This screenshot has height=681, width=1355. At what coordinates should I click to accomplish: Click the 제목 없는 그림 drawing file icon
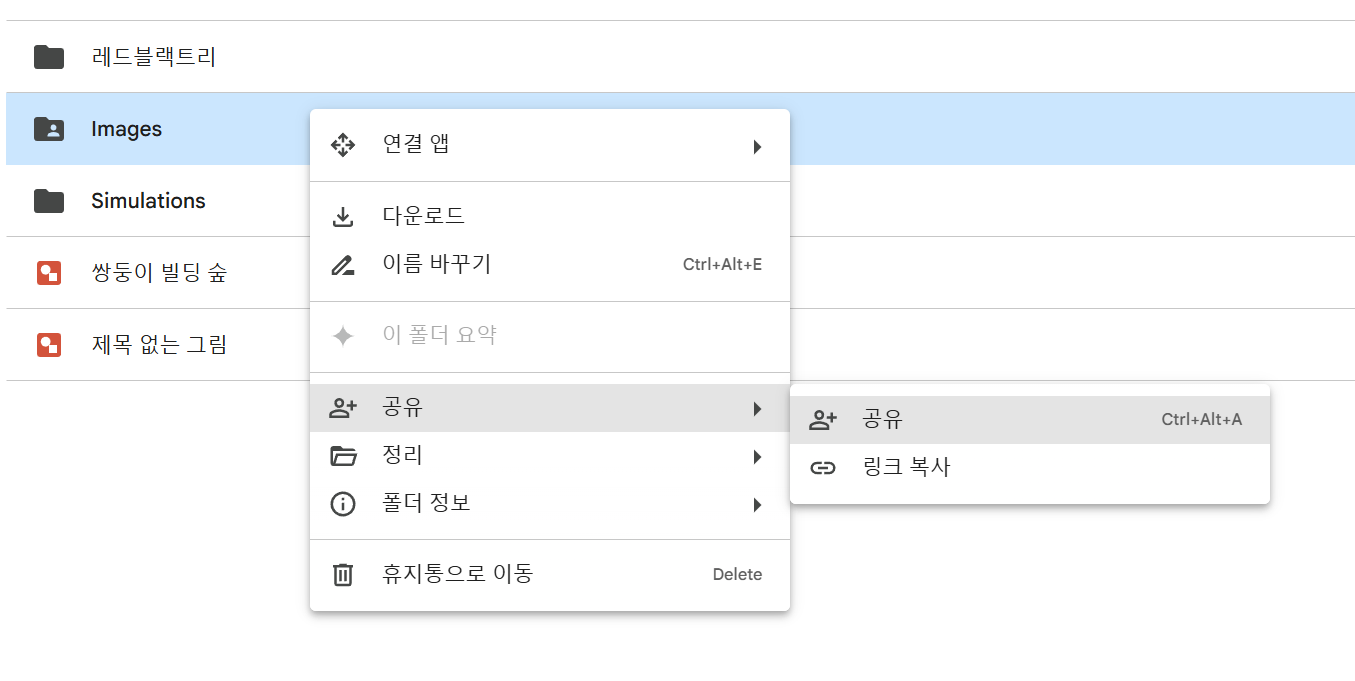pos(49,345)
